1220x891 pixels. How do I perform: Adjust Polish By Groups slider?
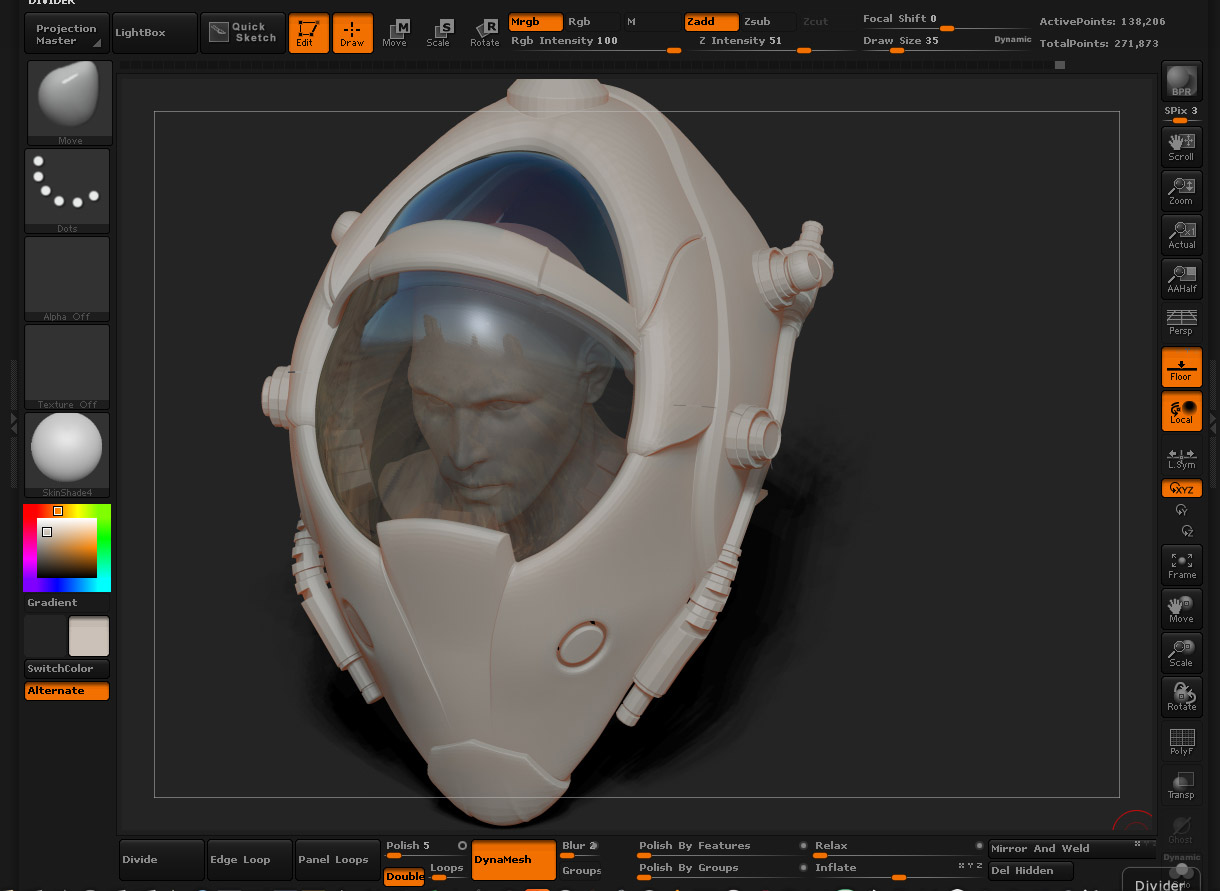point(721,871)
